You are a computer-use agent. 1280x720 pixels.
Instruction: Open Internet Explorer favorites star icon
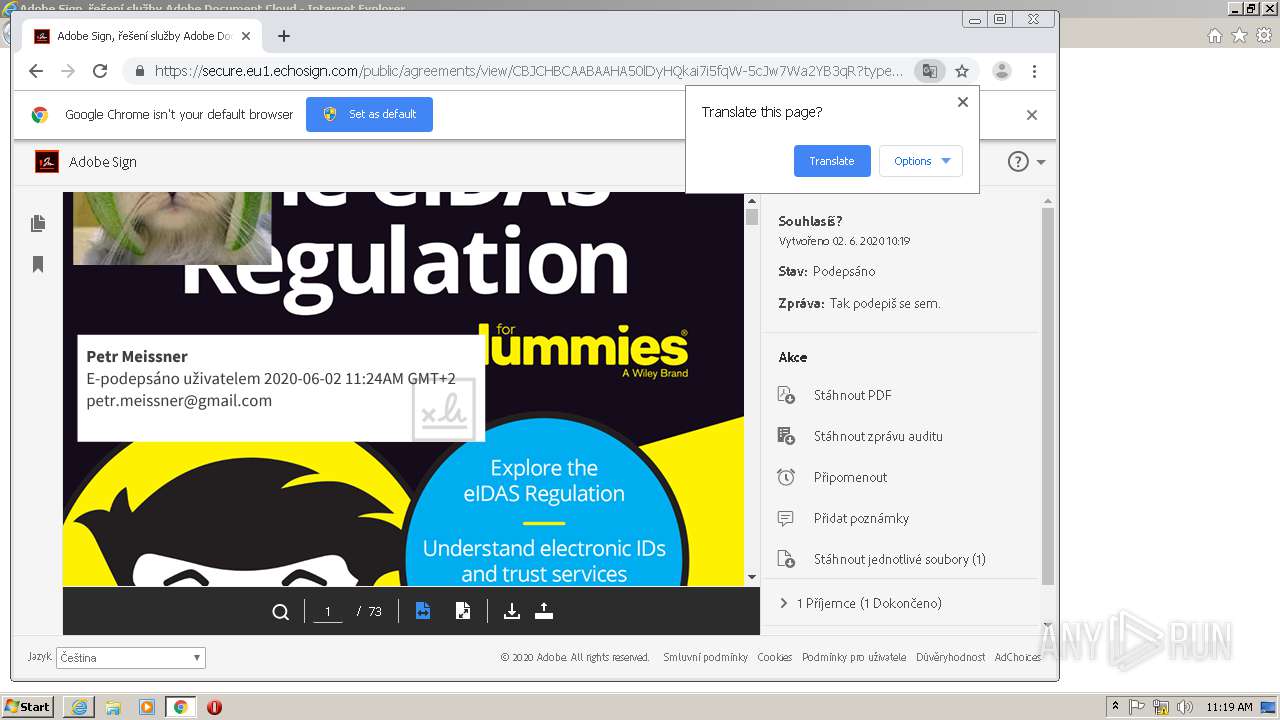point(1239,36)
